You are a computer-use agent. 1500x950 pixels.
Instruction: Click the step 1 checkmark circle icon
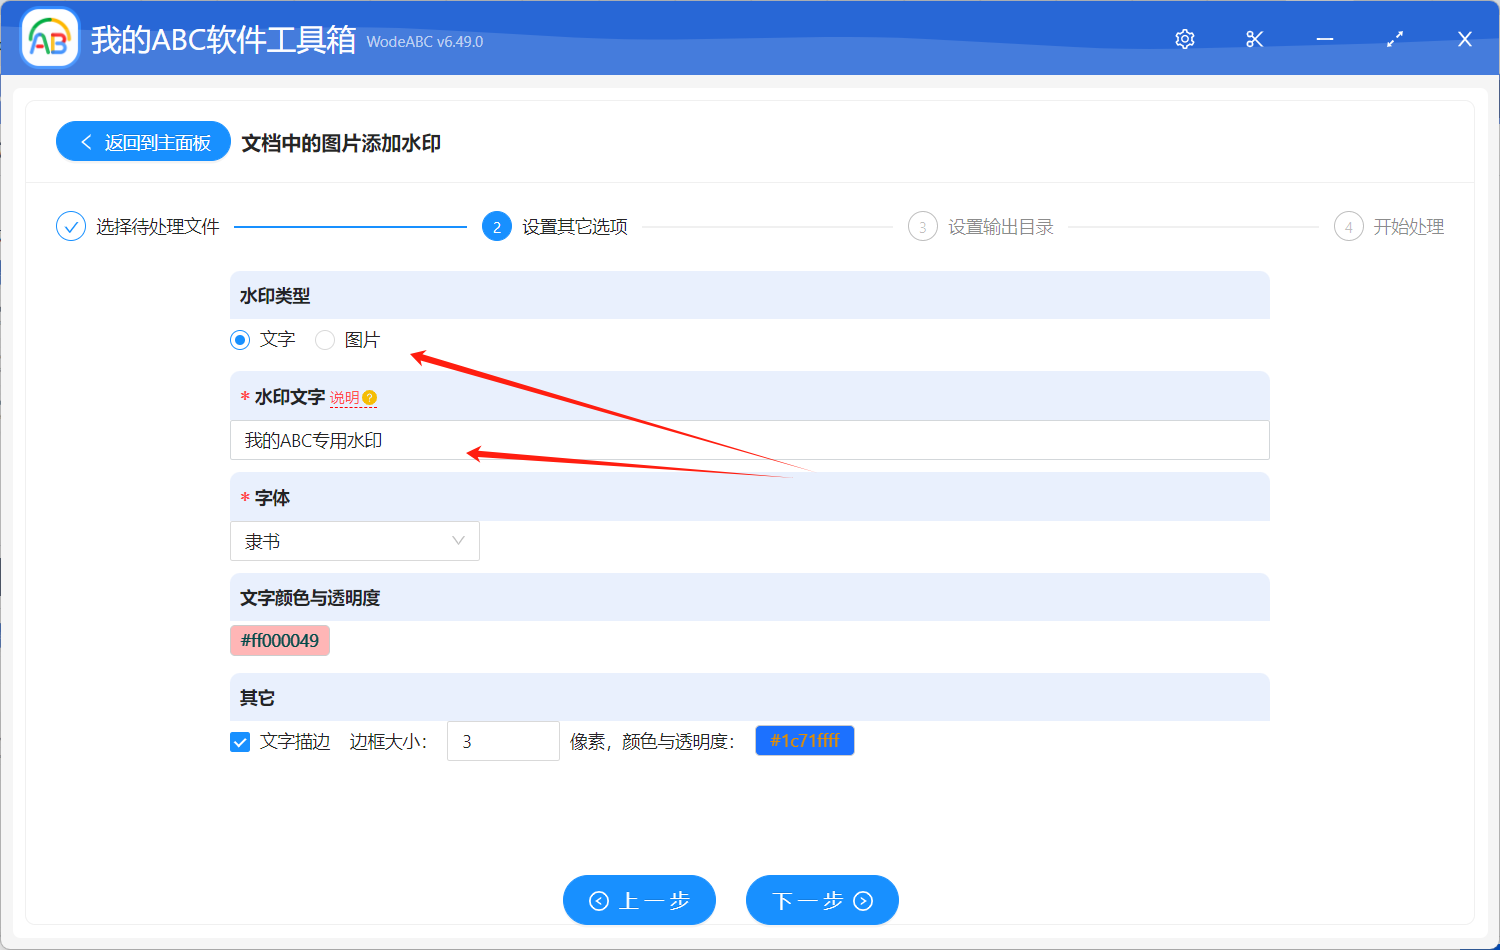pyautogui.click(x=71, y=227)
